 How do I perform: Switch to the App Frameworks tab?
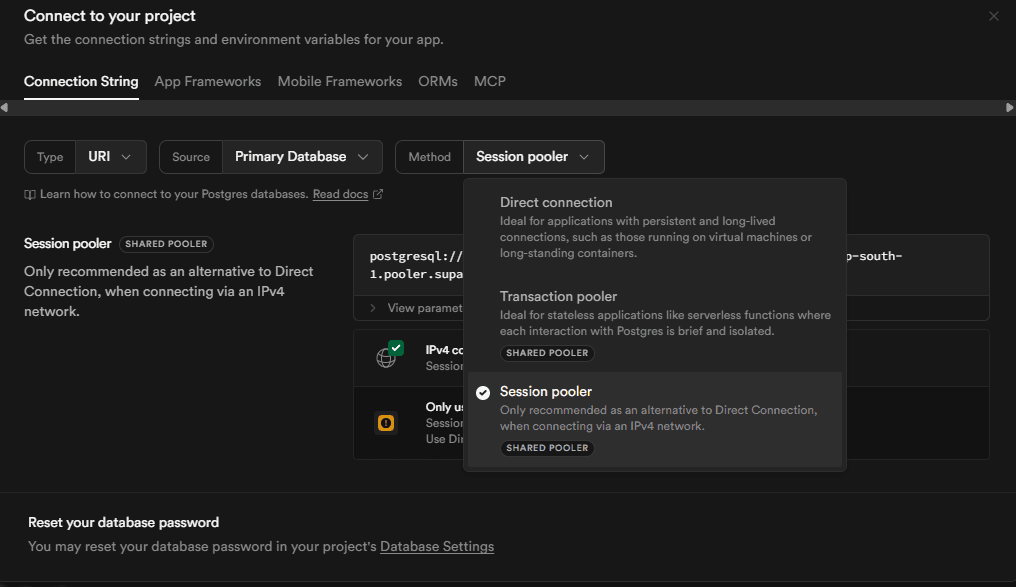(x=207, y=81)
